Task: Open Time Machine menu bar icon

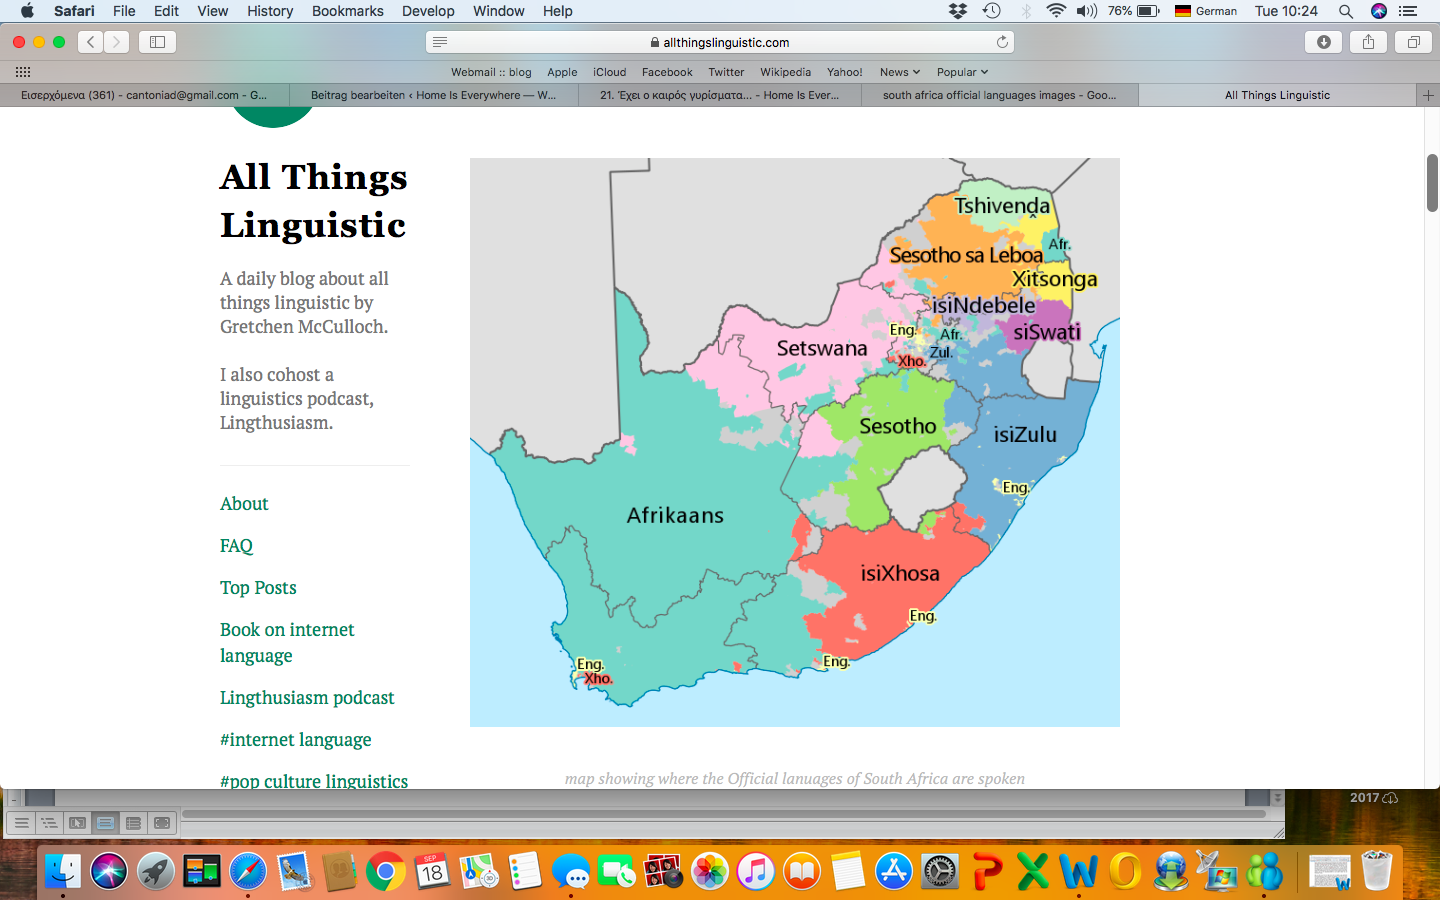Action: (991, 11)
